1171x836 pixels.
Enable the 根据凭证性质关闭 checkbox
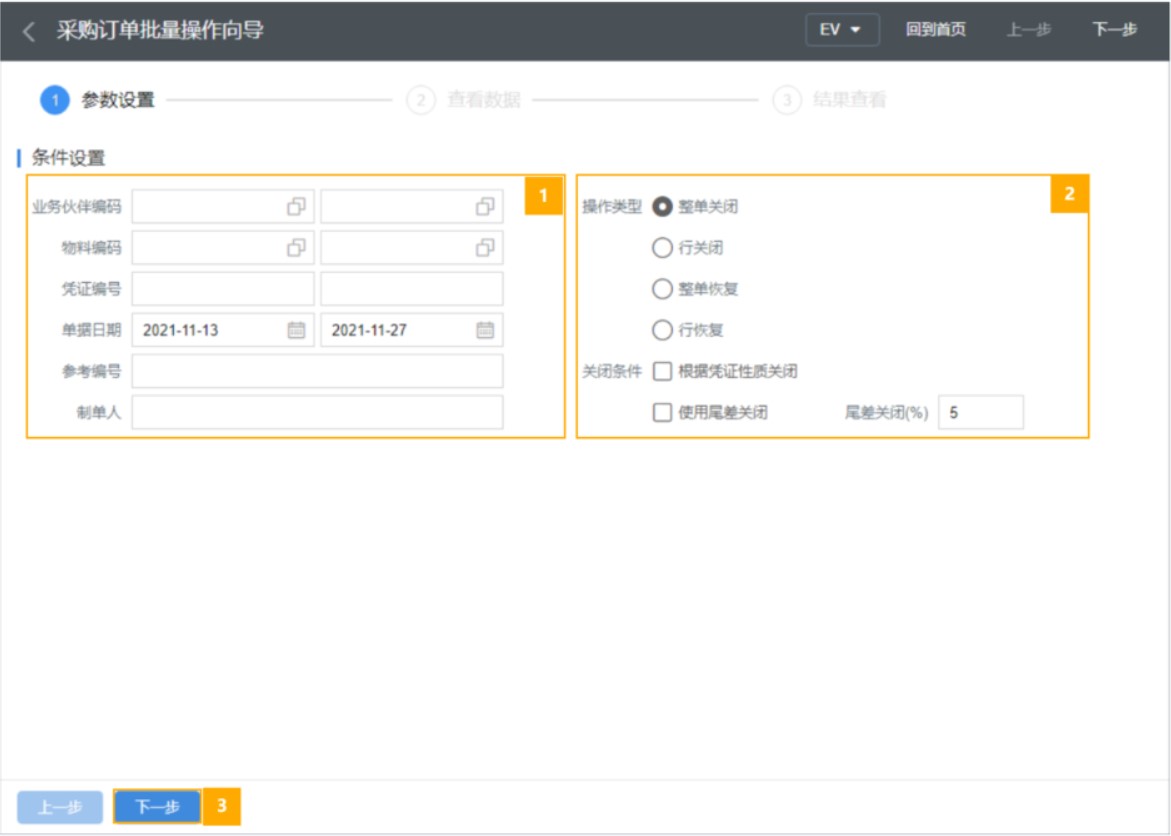pos(662,371)
